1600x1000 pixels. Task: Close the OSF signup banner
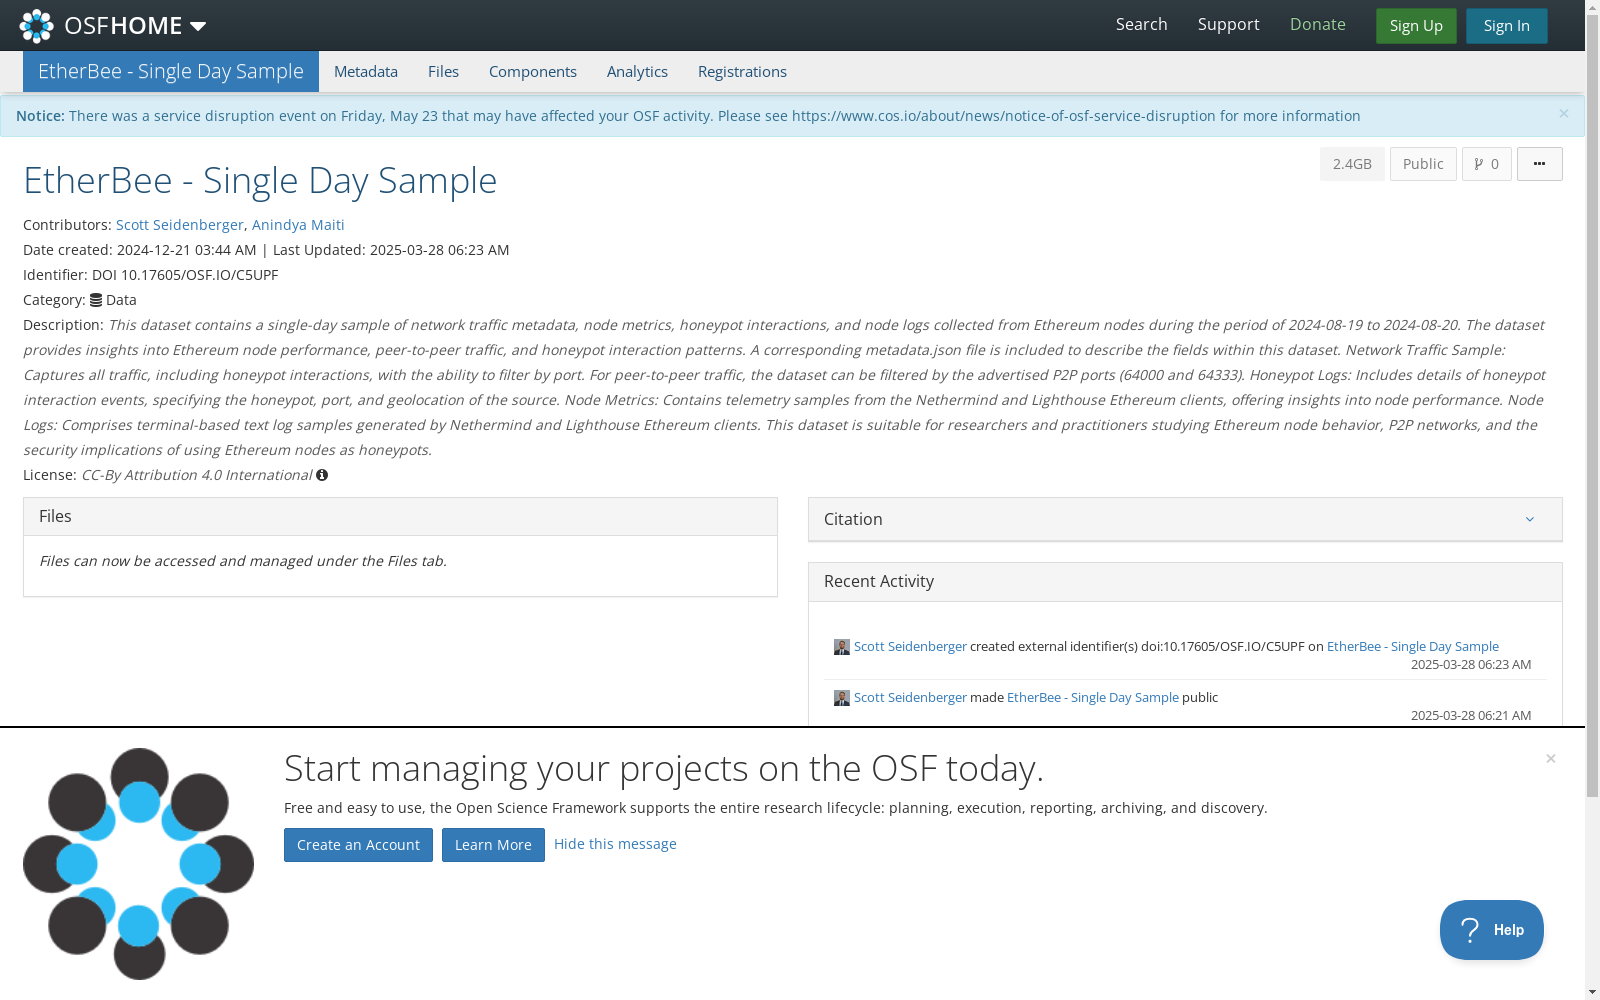click(1551, 759)
